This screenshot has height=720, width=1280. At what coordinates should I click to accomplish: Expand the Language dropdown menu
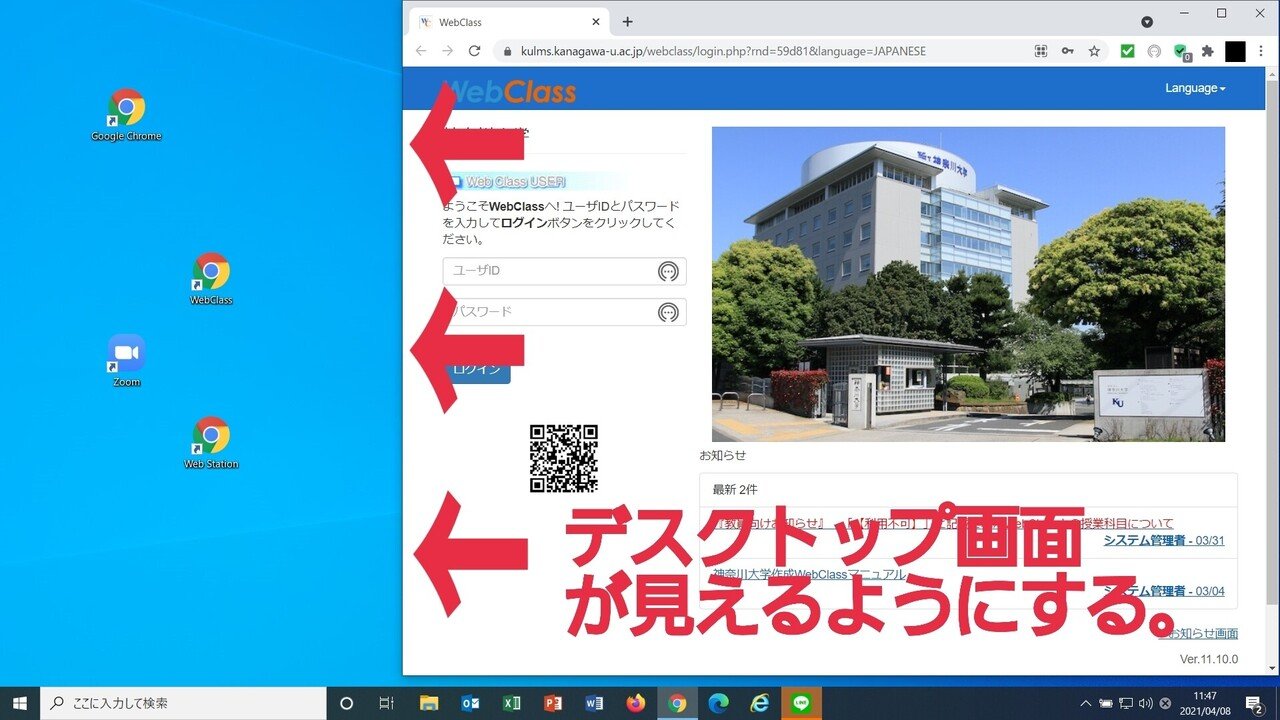click(x=1195, y=88)
